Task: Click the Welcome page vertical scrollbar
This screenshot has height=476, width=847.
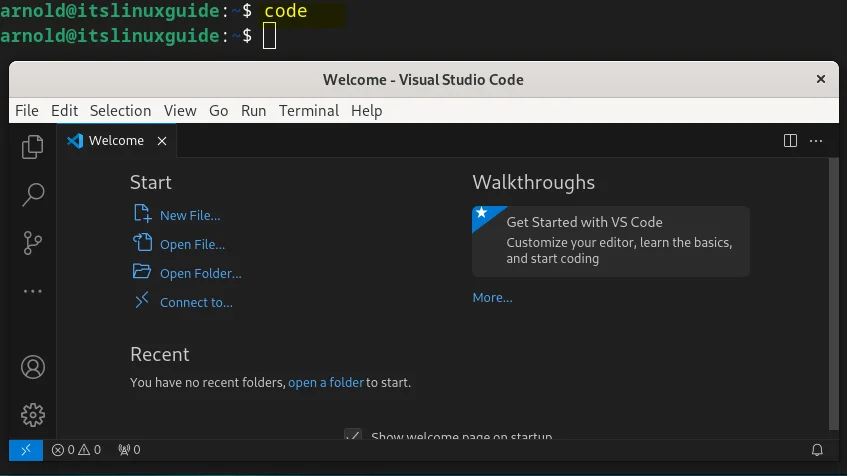Action: pyautogui.click(x=833, y=294)
